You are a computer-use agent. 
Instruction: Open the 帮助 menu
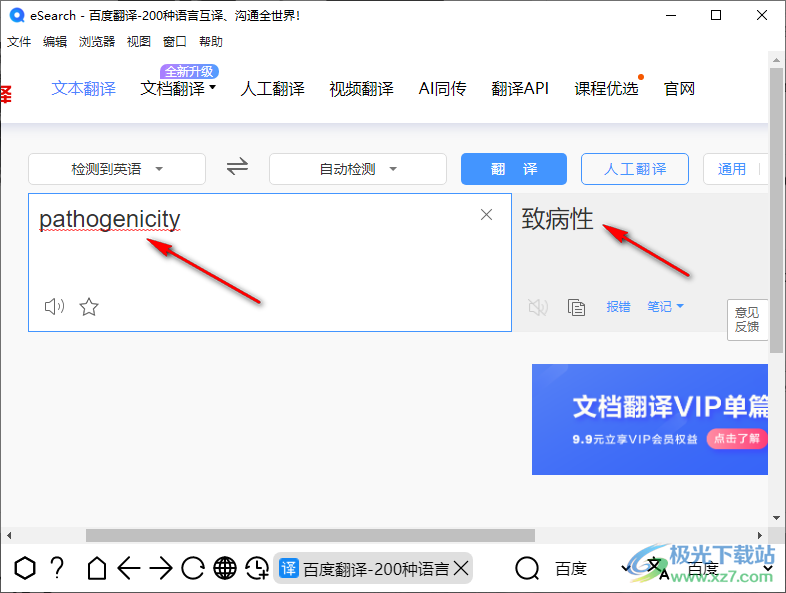click(211, 42)
